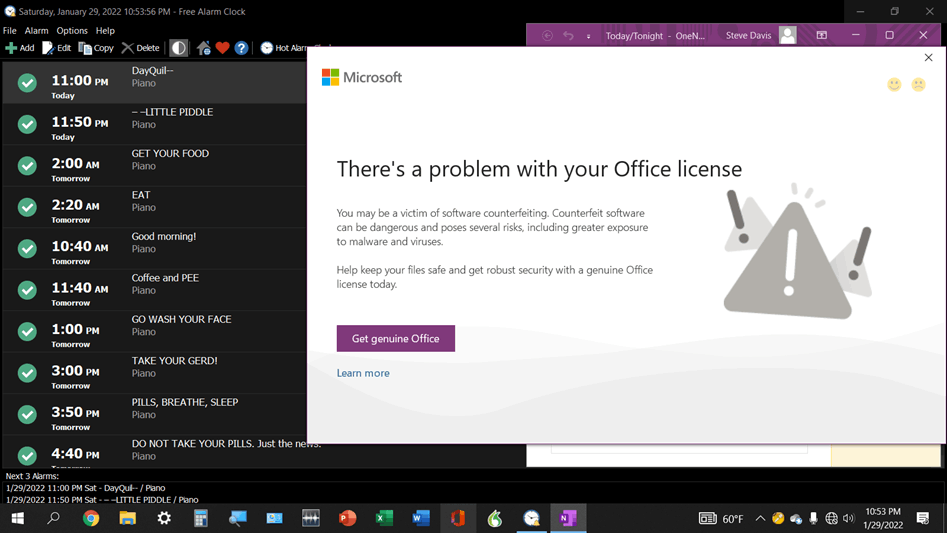947x533 pixels.
Task: Disable the 1:00 PM GO WASH YOUR FACE alarm
Action: click(x=27, y=331)
